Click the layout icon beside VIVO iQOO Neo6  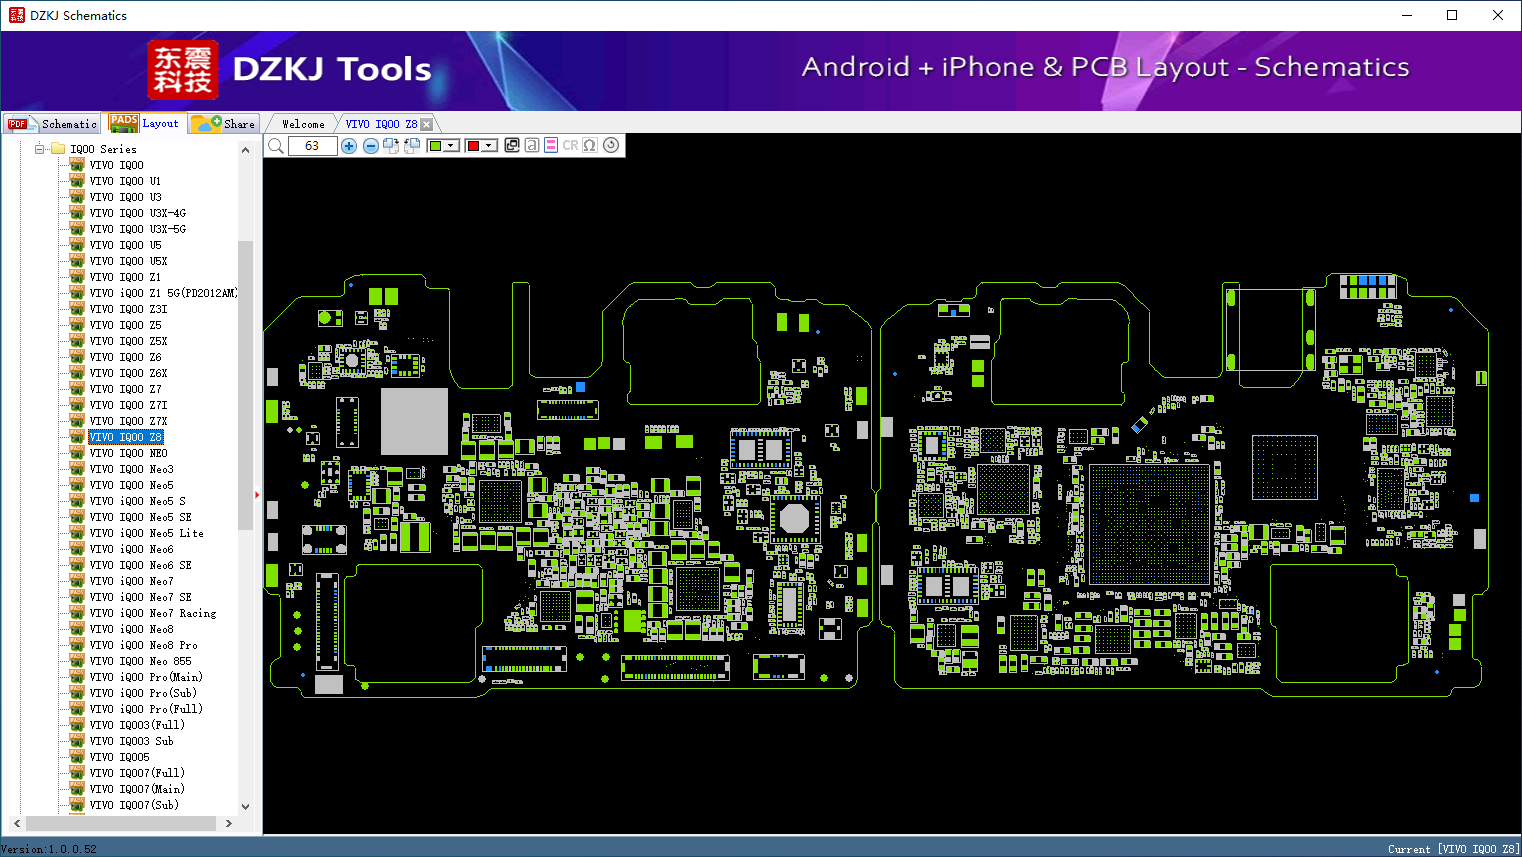pos(77,548)
